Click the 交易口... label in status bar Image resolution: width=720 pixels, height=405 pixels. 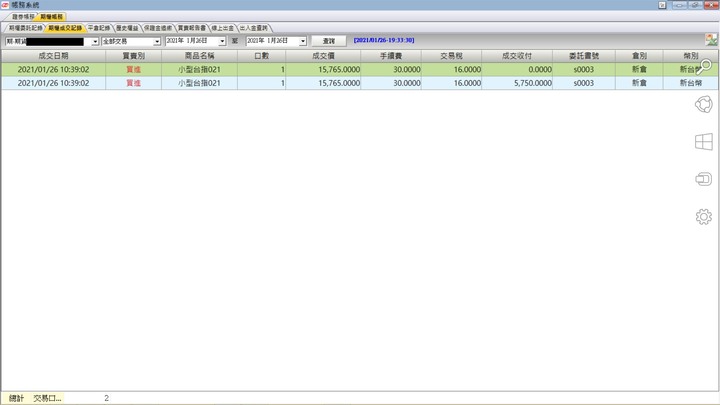click(x=47, y=398)
